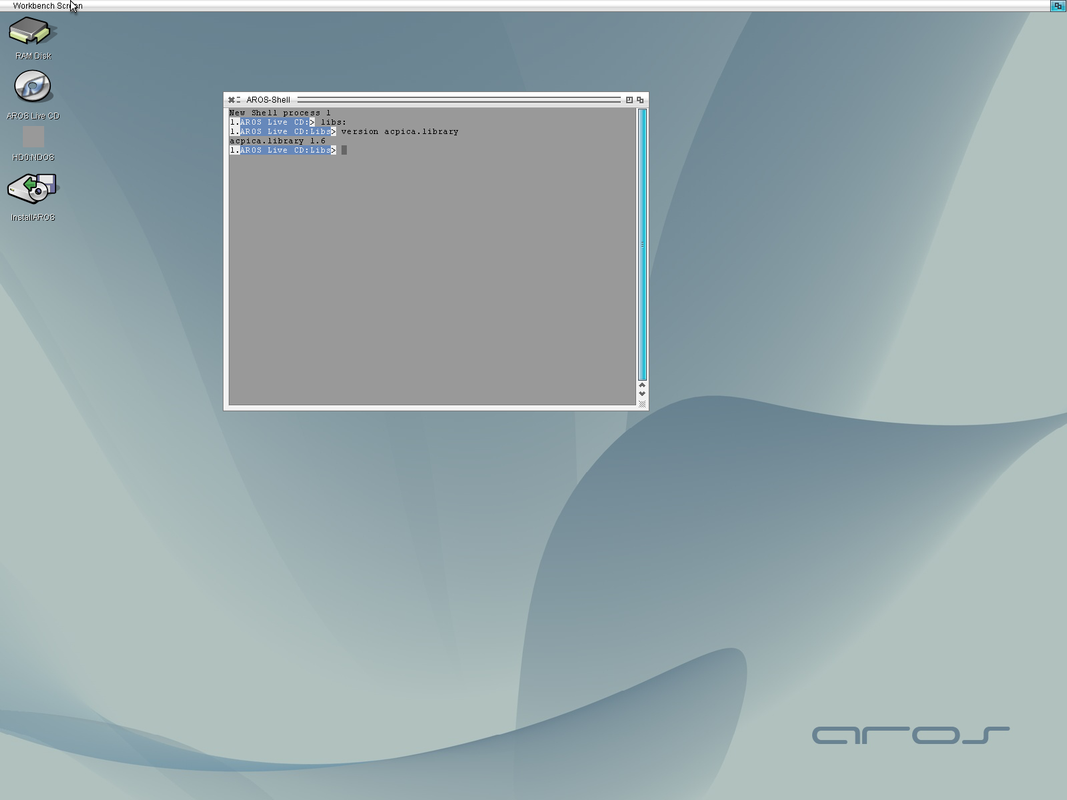The height and width of the screenshot is (800, 1067).
Task: Click the screen depth gadget in the Workbench title bar
Action: tap(1057, 5)
